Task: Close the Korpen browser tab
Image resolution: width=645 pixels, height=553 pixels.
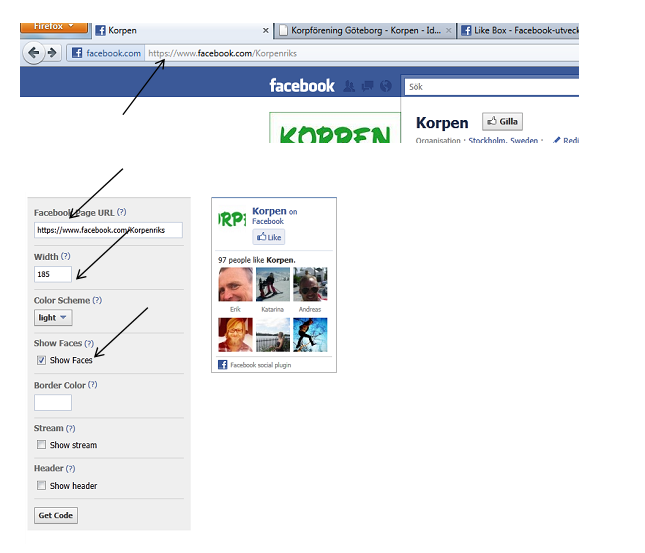Action: click(x=266, y=30)
